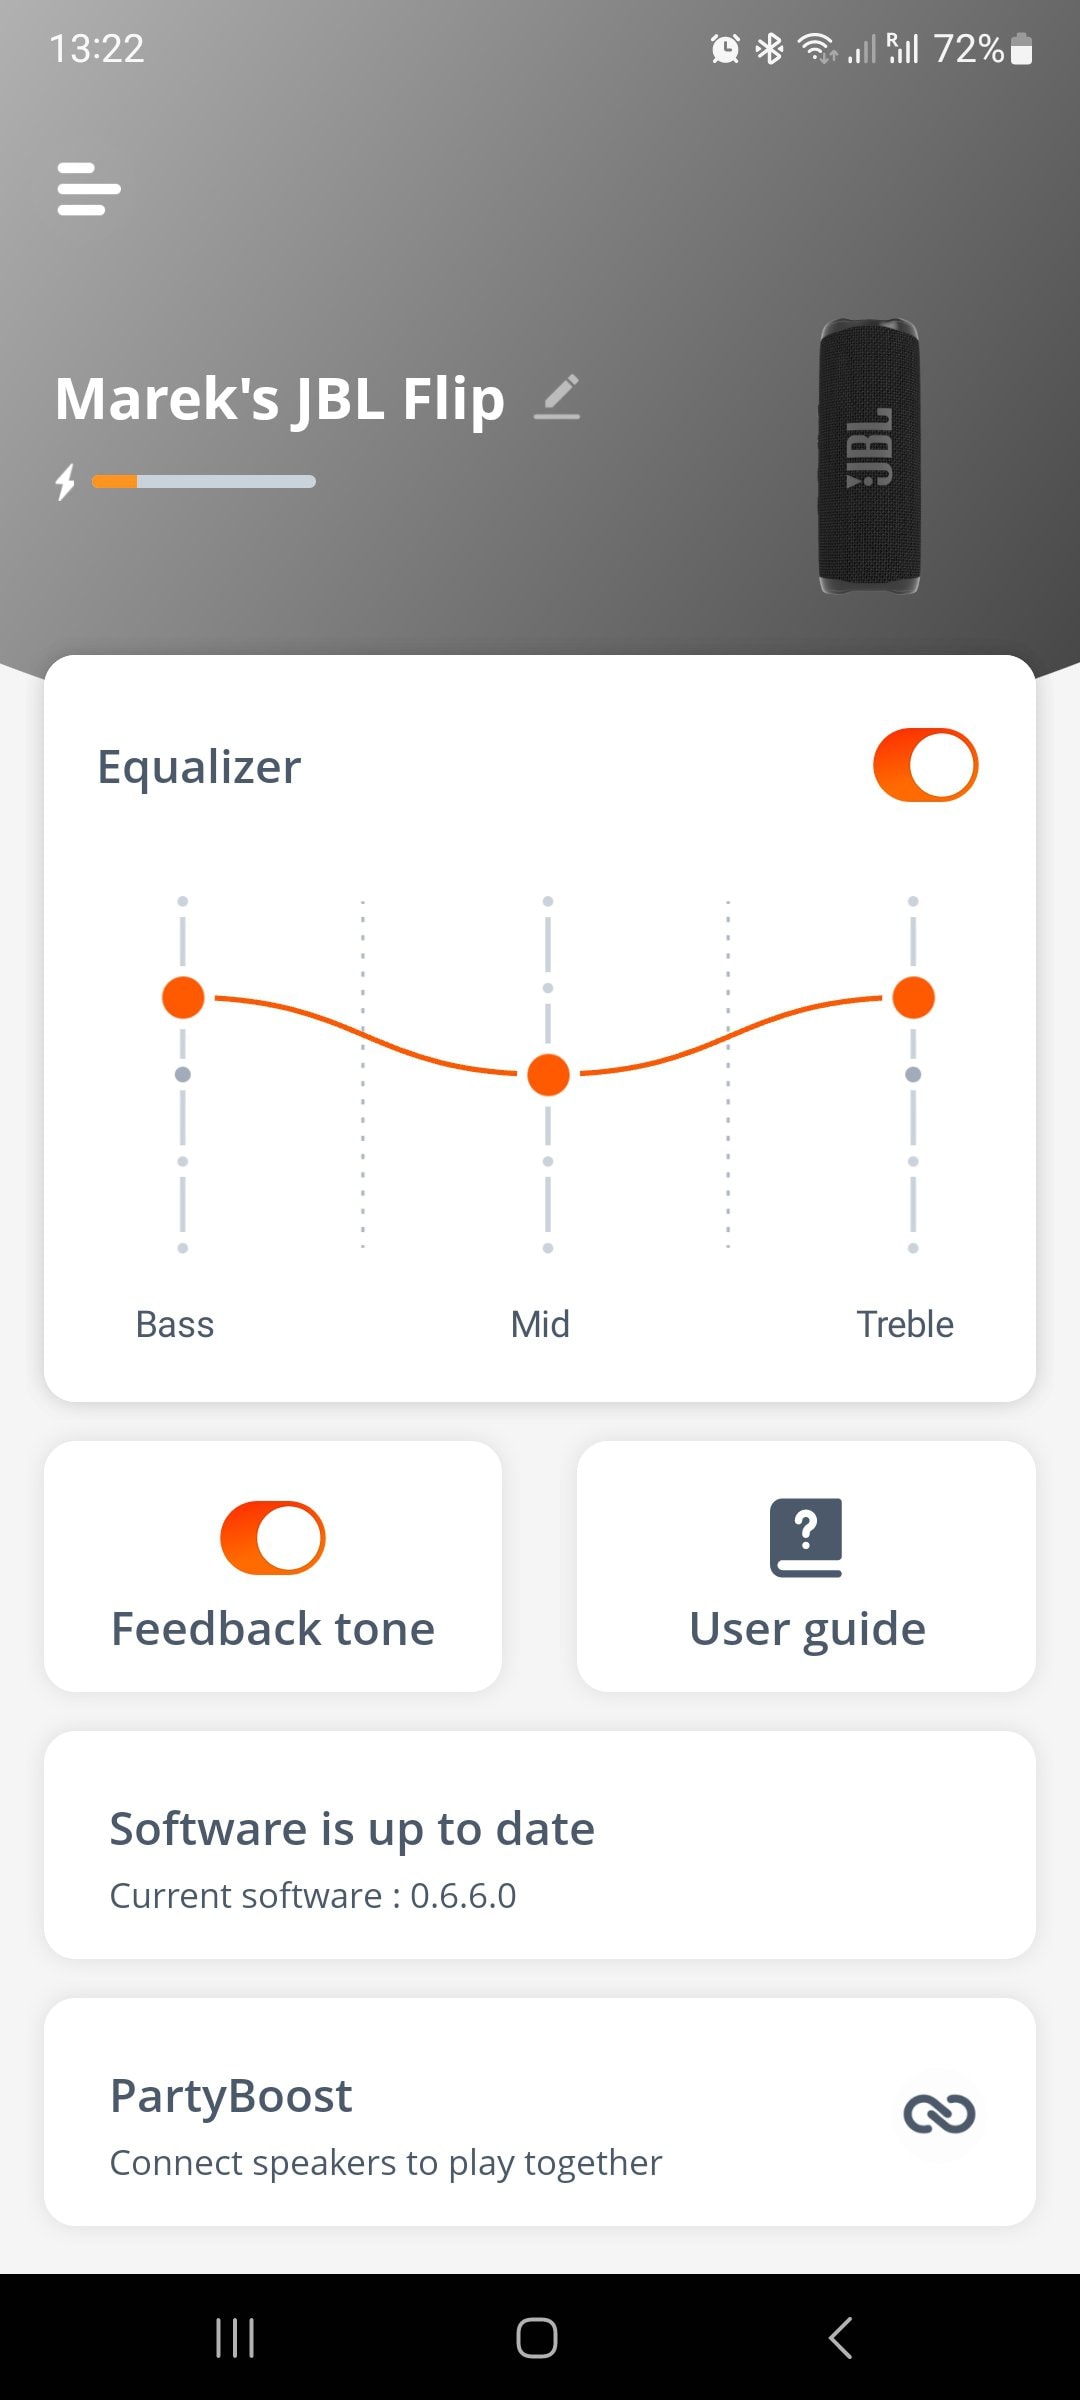Tap the Mid equalizer handle

coord(548,1075)
